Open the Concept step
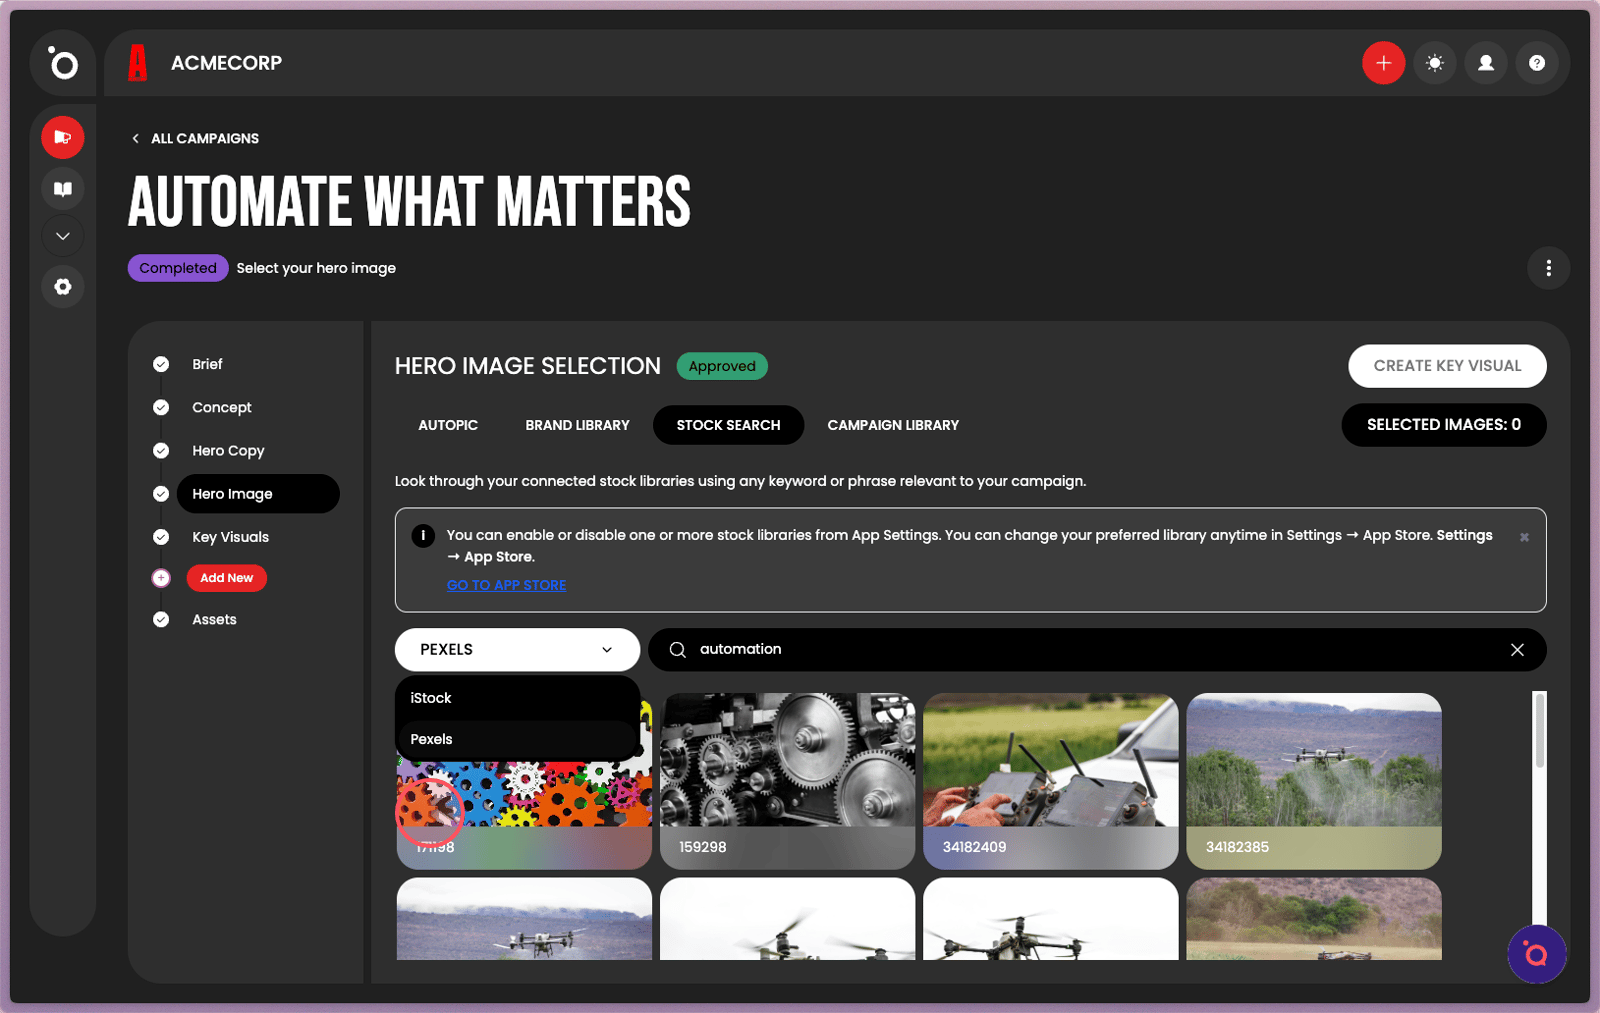This screenshot has width=1600, height=1013. (222, 407)
